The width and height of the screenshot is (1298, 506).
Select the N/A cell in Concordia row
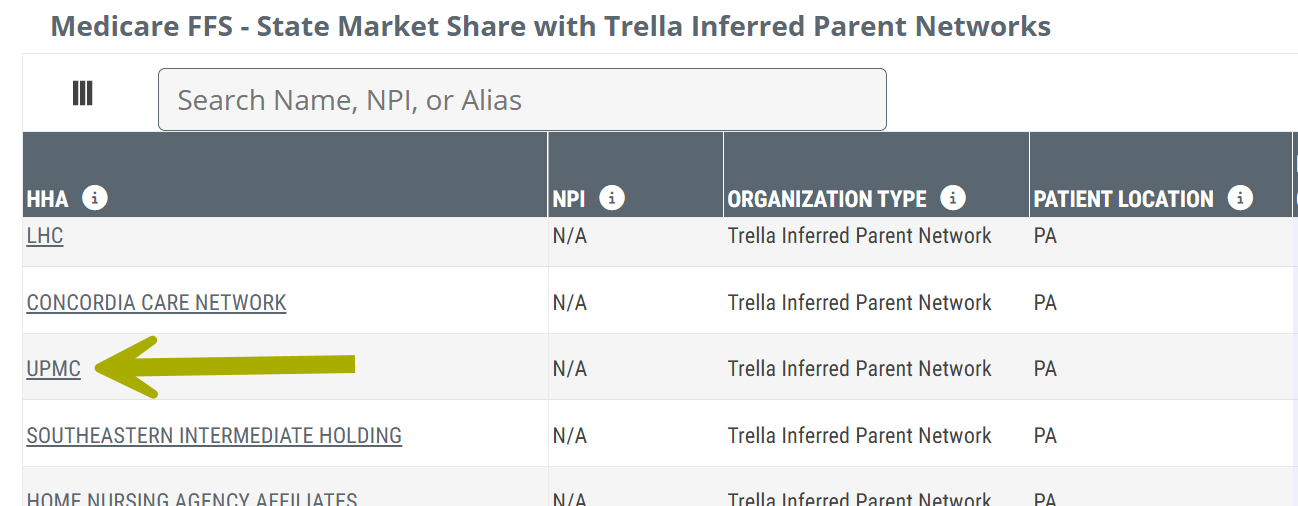pos(570,302)
